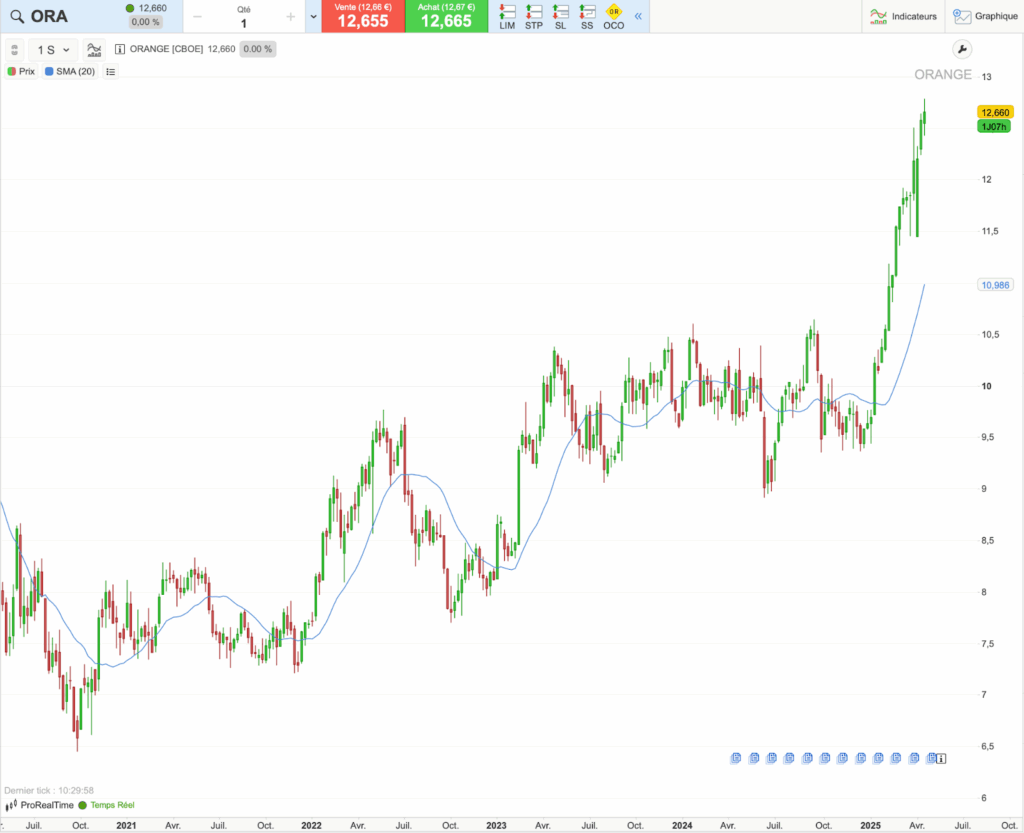Increase order quantity with the plus button

(x=291, y=17)
